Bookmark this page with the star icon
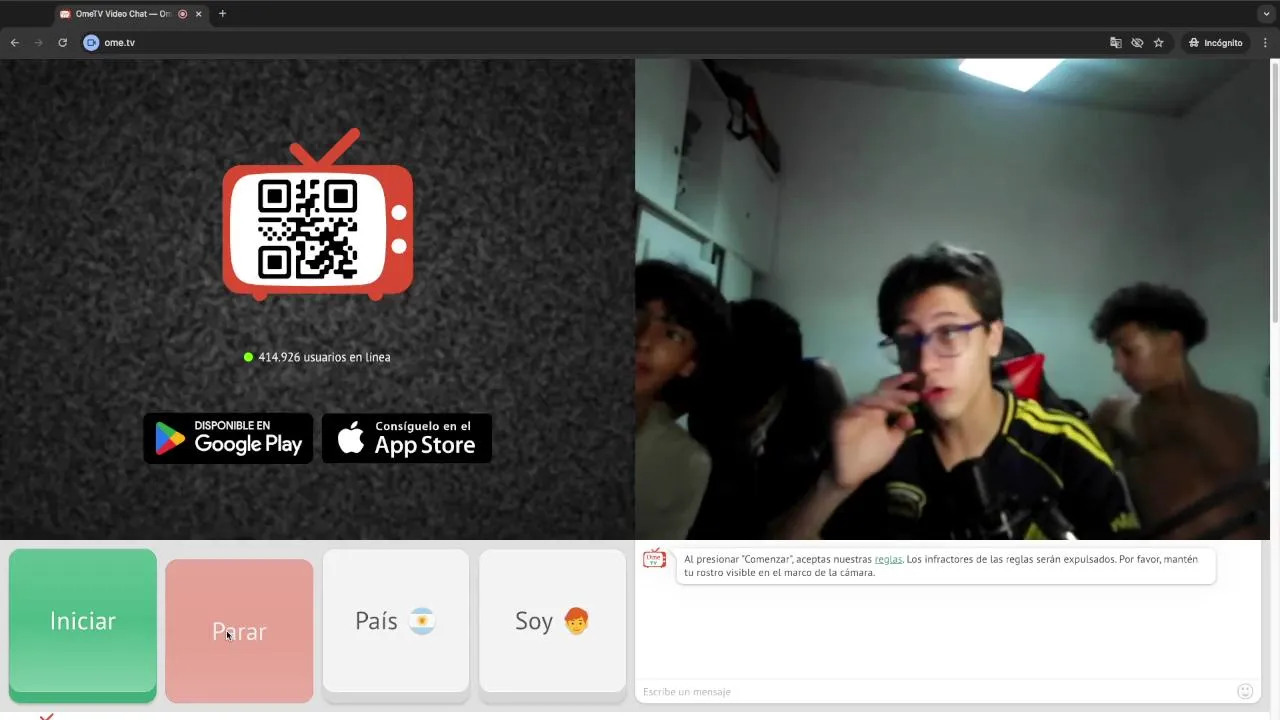The width and height of the screenshot is (1280, 720). (1158, 43)
